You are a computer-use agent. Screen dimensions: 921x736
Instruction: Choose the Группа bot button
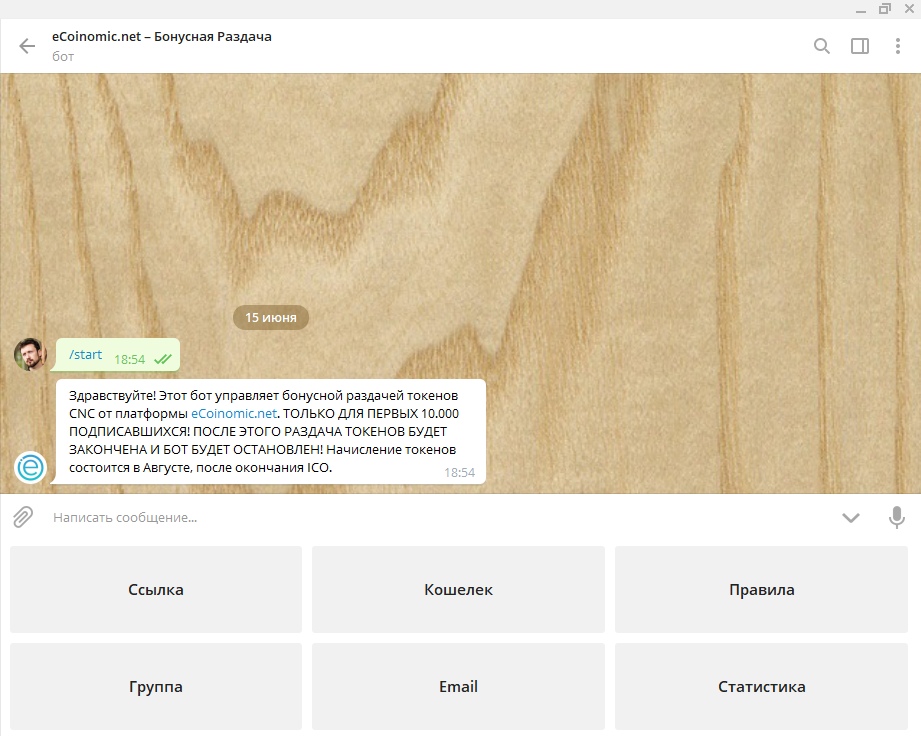(156, 687)
